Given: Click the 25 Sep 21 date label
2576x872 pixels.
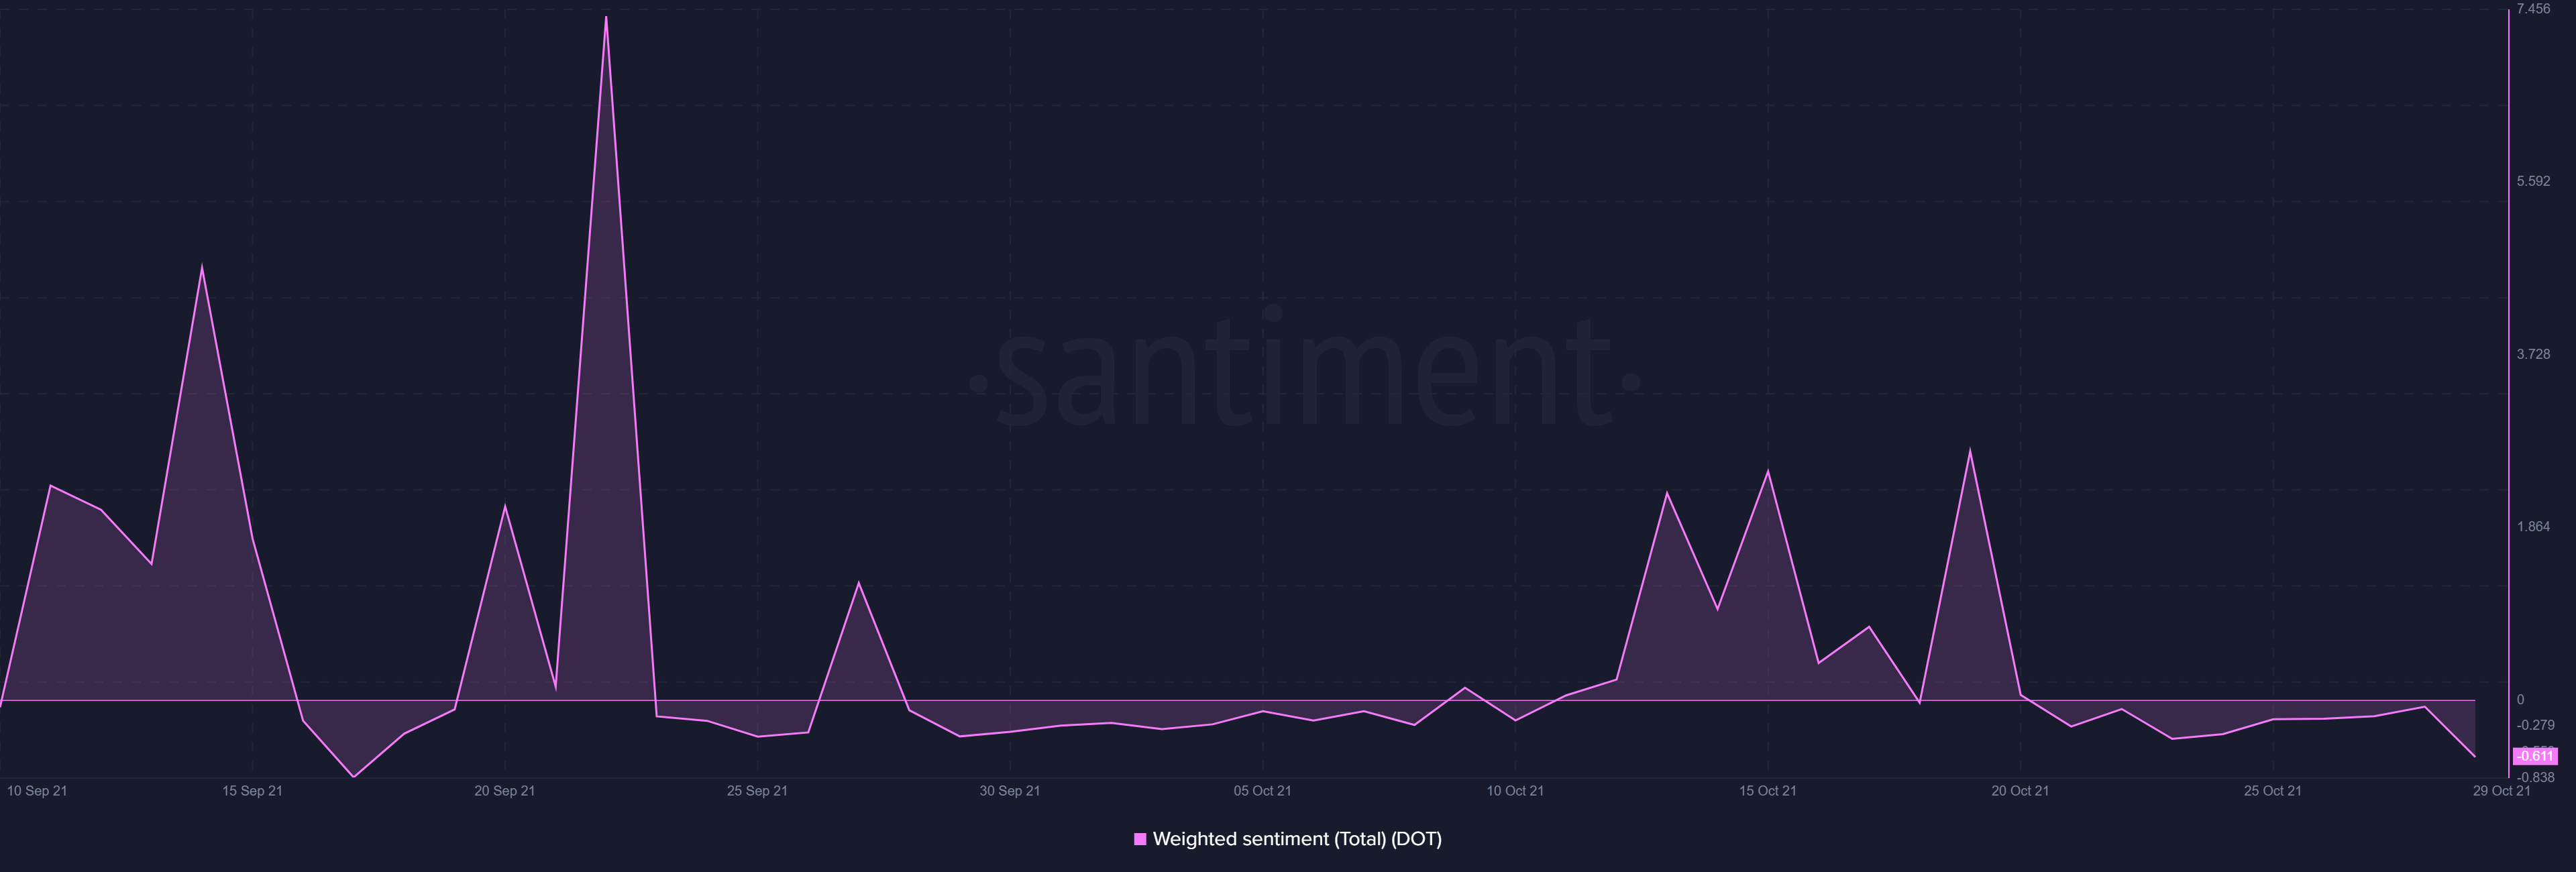Looking at the screenshot, I should [757, 791].
